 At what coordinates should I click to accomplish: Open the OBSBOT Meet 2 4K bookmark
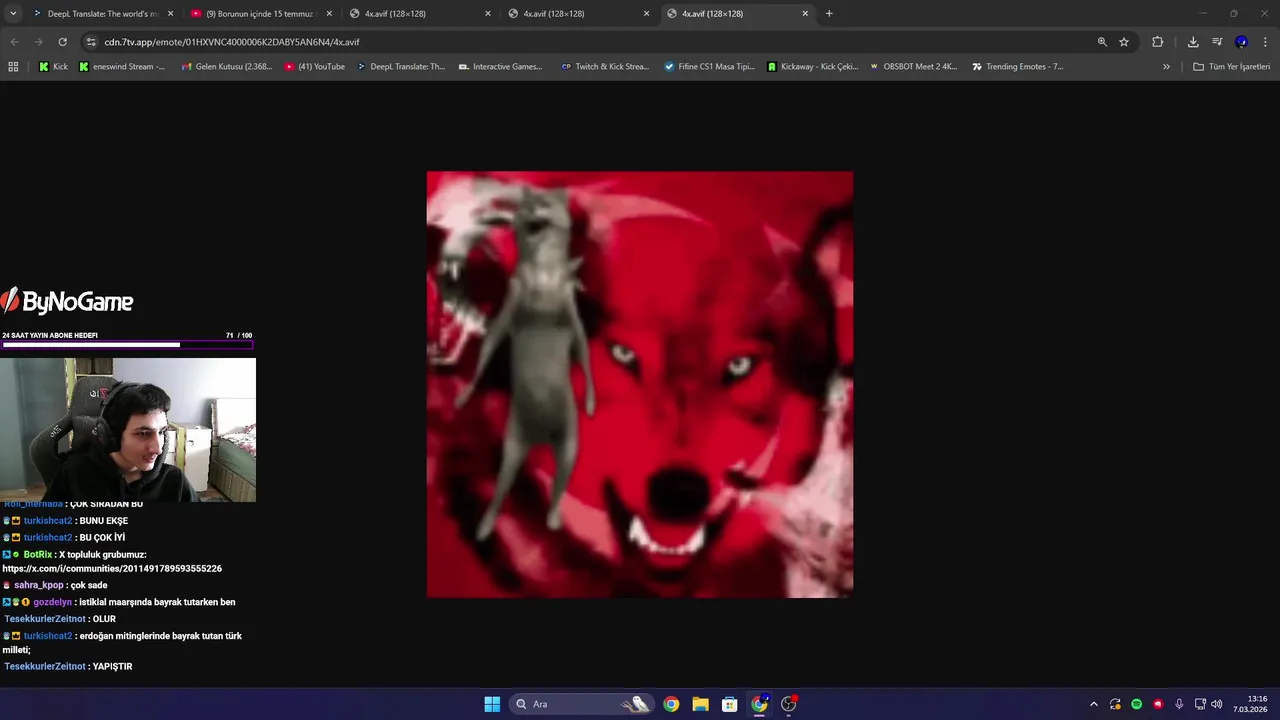click(x=913, y=67)
